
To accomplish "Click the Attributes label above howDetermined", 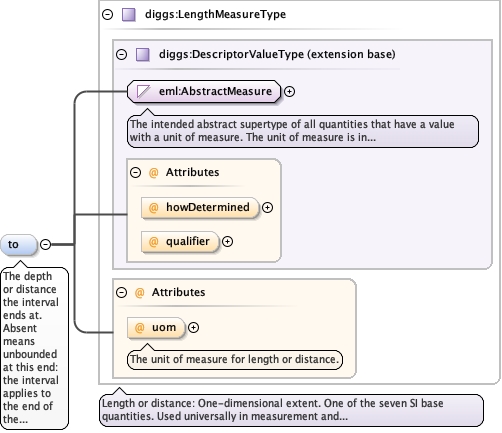I will point(193,172).
